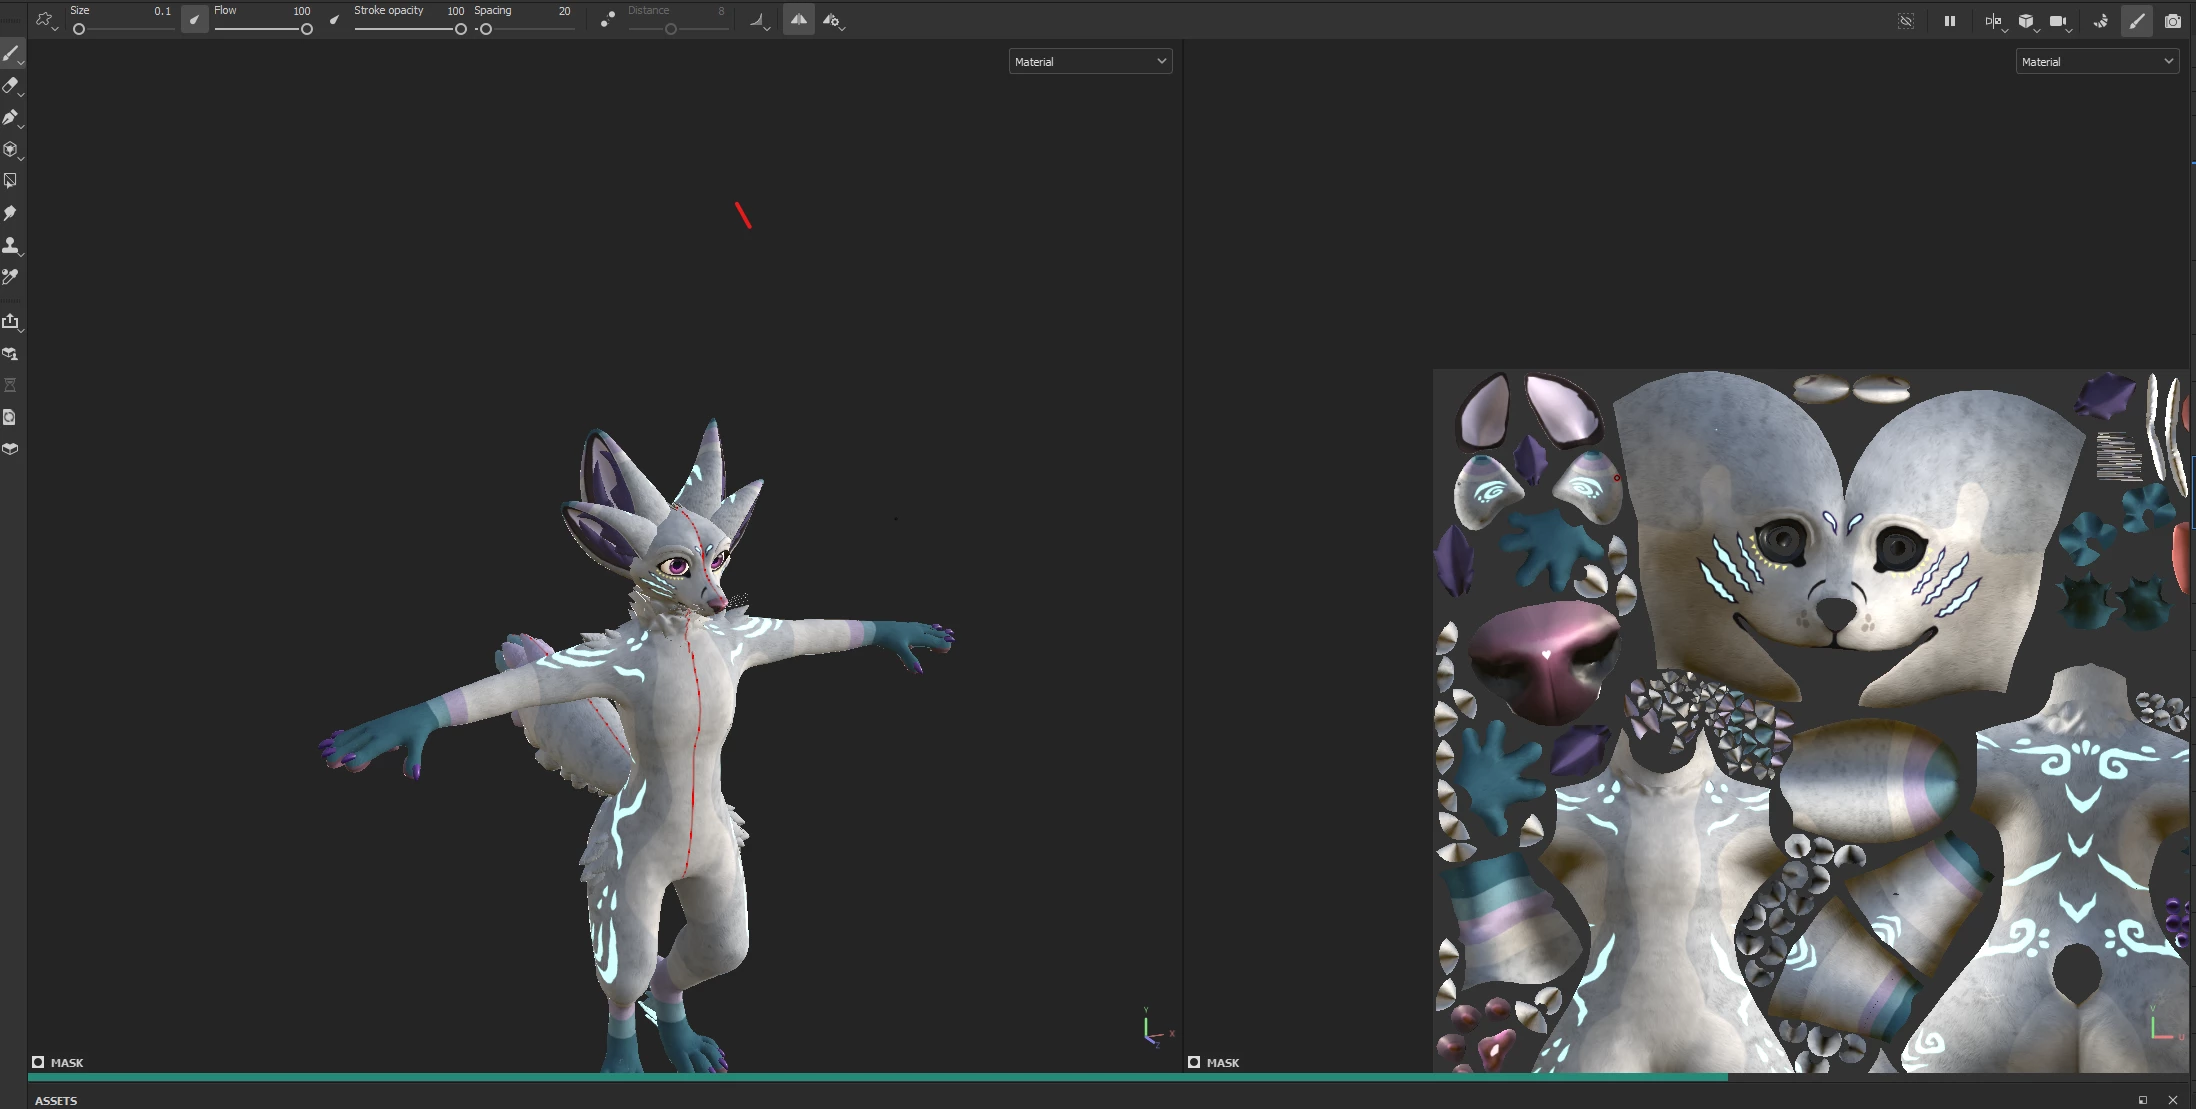Select the Material Picker eyedropper tool

[11, 277]
